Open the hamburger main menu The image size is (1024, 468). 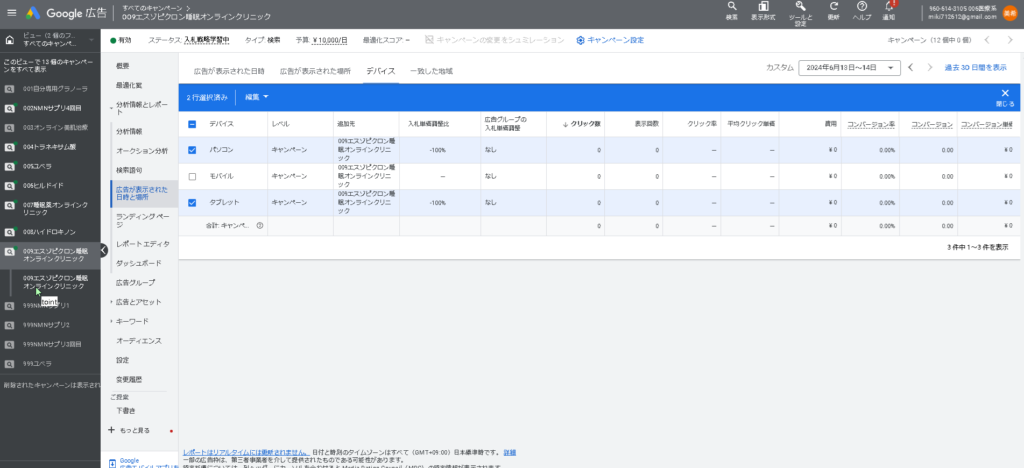click(11, 12)
